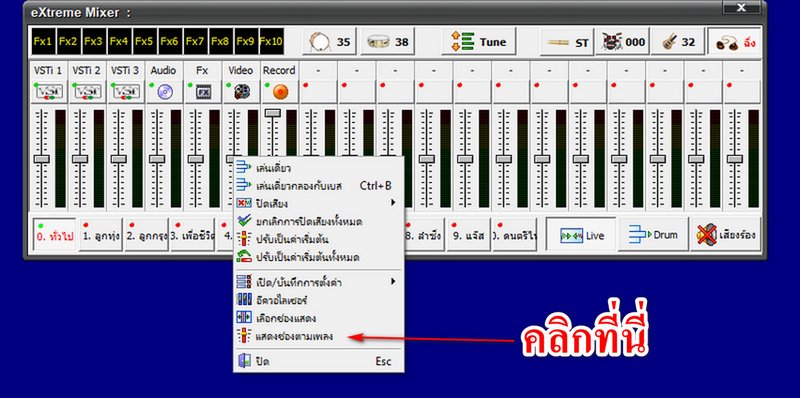Click the guitar 32 button

(679, 42)
